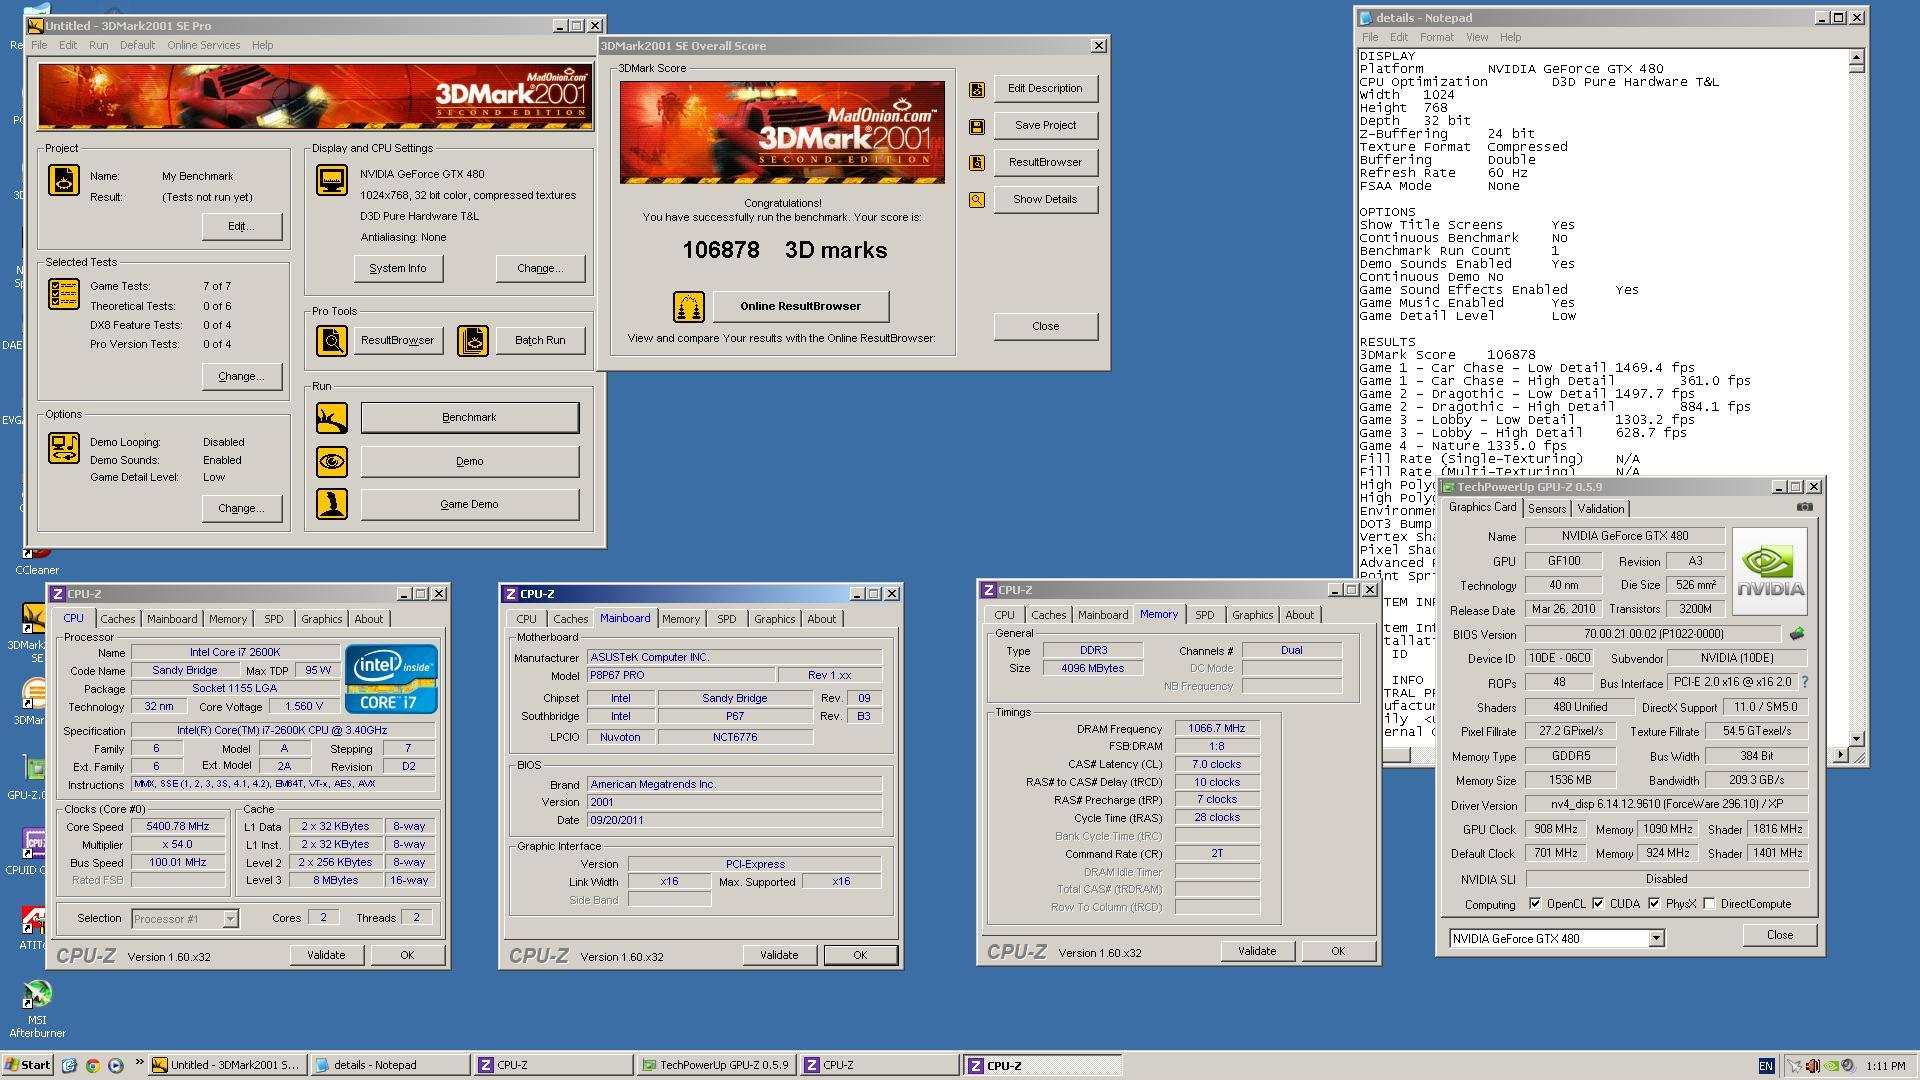Click Show Details button in score dialog
The image size is (1920, 1080).
(1045, 199)
